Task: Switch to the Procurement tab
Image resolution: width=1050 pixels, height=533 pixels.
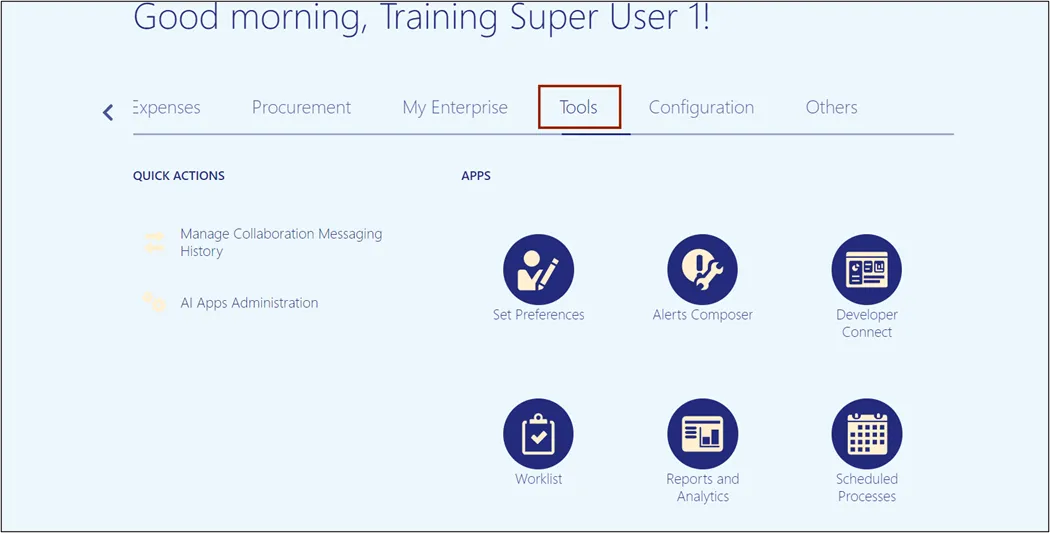Action: pyautogui.click(x=301, y=108)
